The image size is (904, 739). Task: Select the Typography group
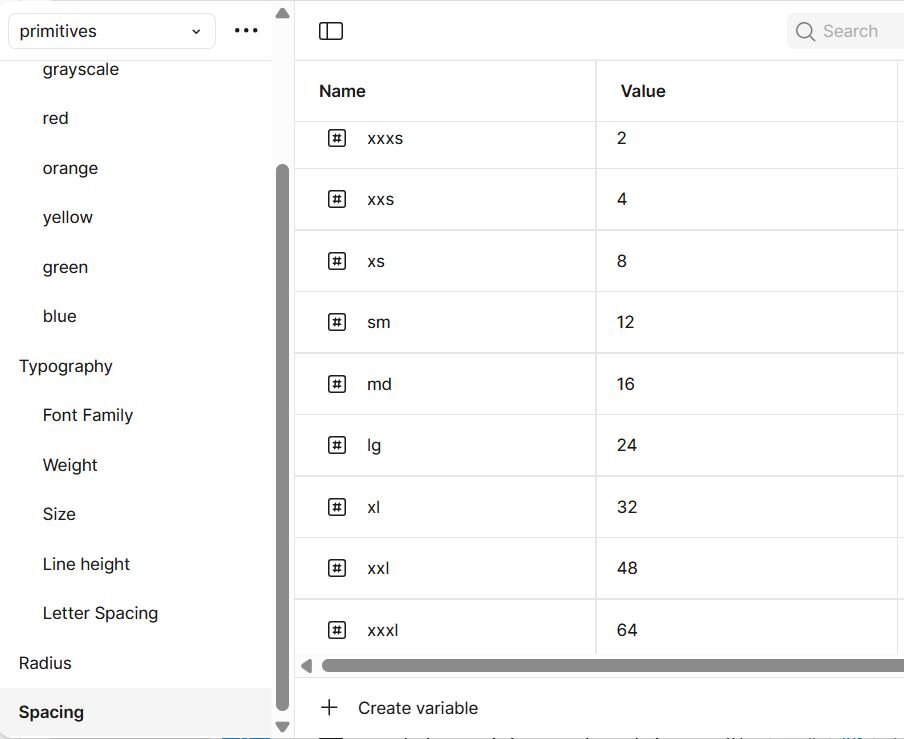coord(66,366)
